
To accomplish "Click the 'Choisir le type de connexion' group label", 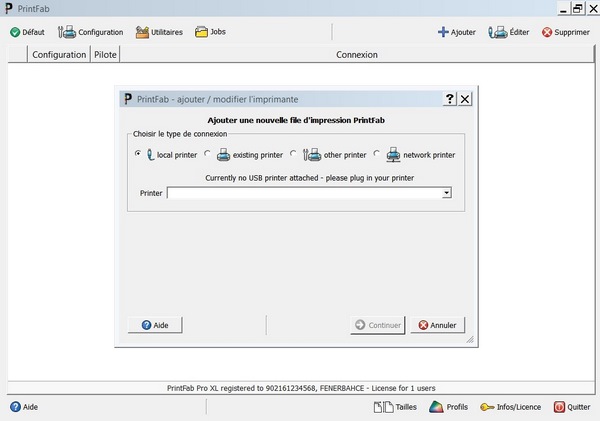I will [x=180, y=134].
